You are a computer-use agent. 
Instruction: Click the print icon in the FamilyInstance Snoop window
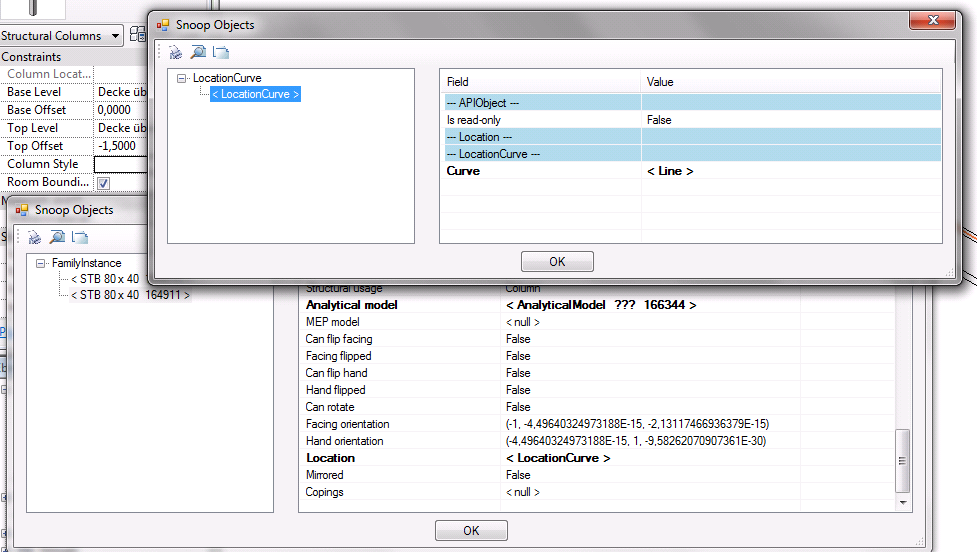35,237
